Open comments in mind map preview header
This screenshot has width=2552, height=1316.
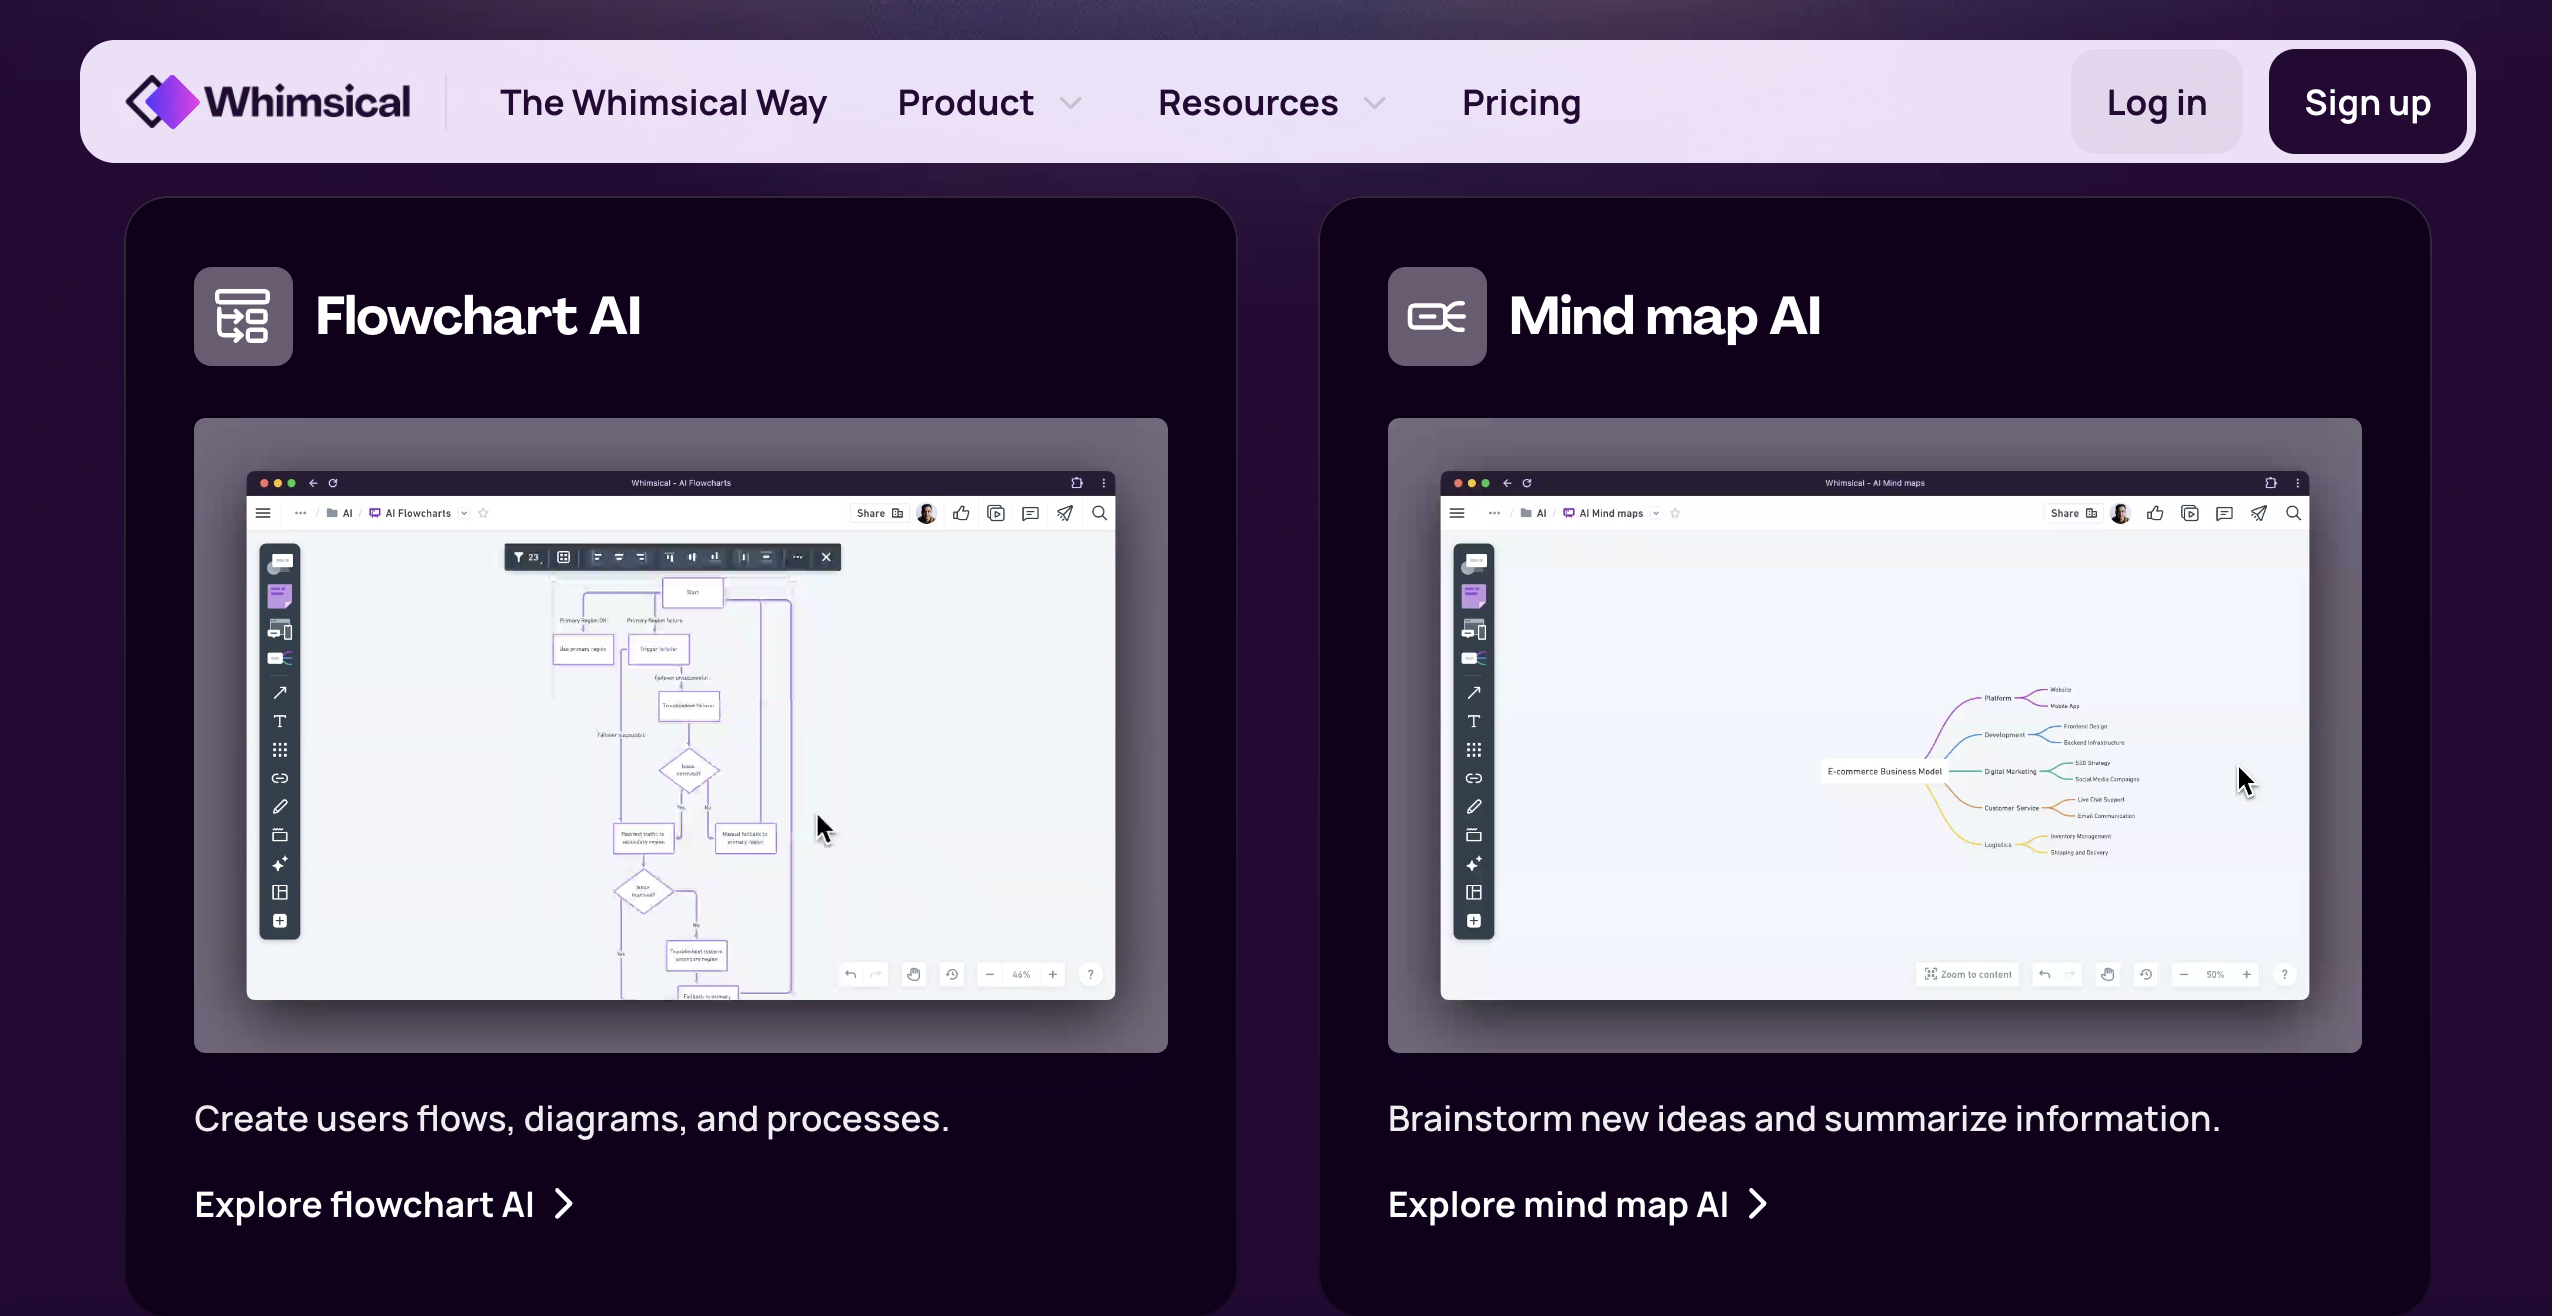point(2224,513)
